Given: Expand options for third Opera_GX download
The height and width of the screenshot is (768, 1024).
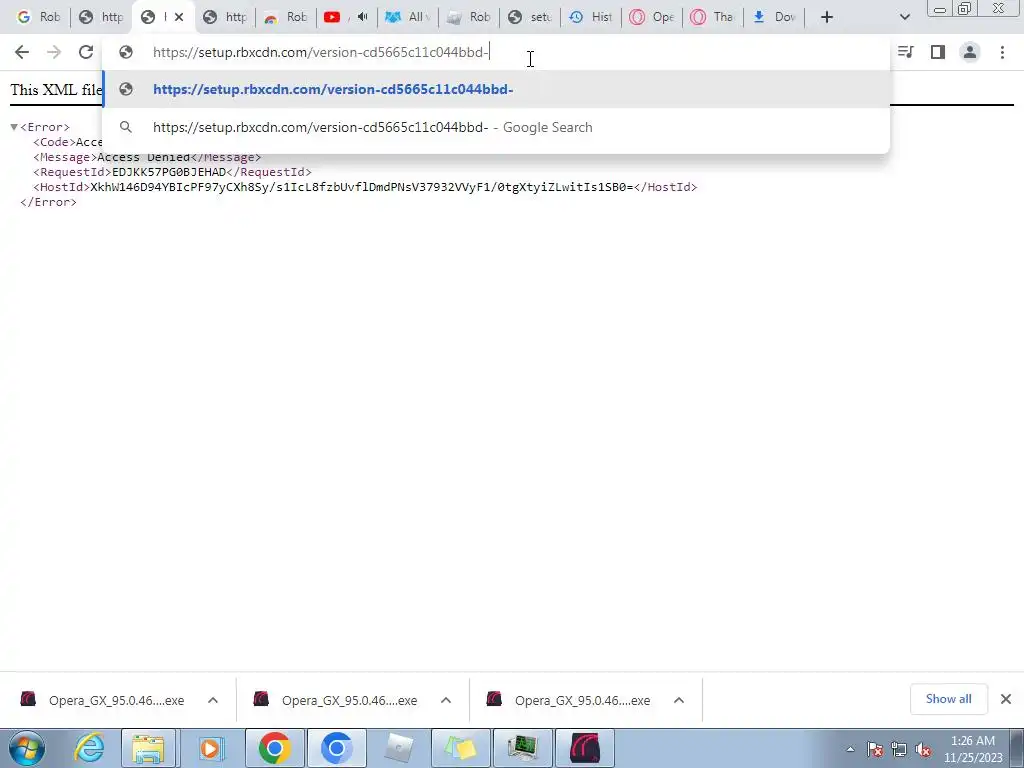Looking at the screenshot, I should [x=679, y=700].
